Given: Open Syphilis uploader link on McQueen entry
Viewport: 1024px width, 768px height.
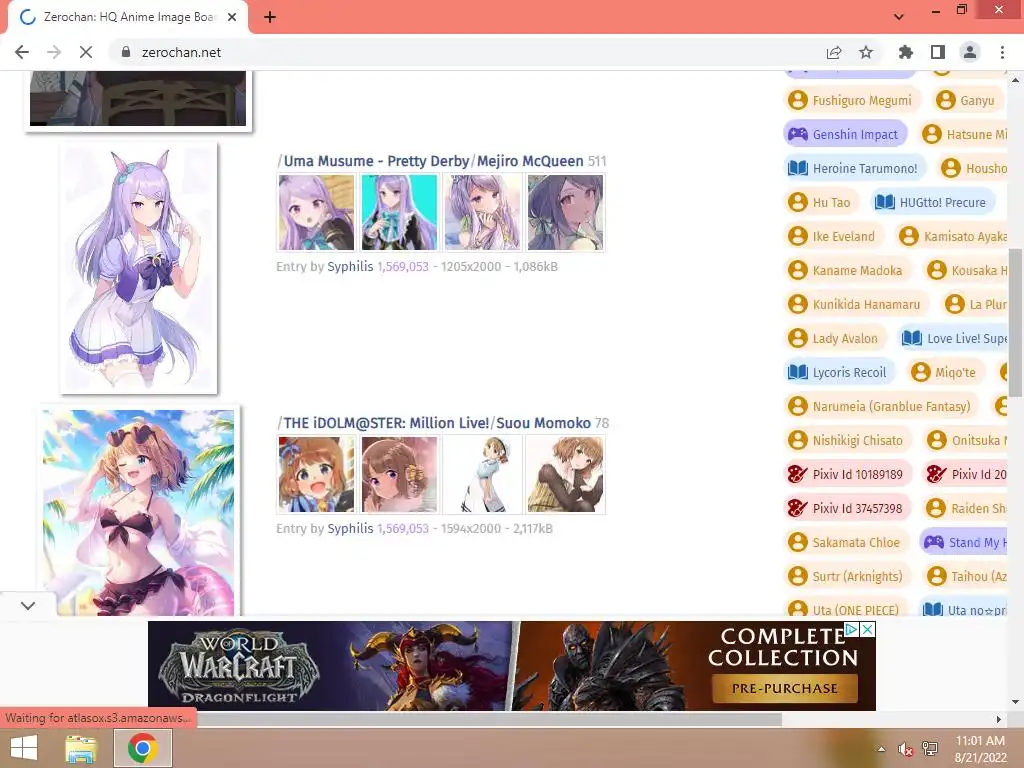Looking at the screenshot, I should point(350,266).
